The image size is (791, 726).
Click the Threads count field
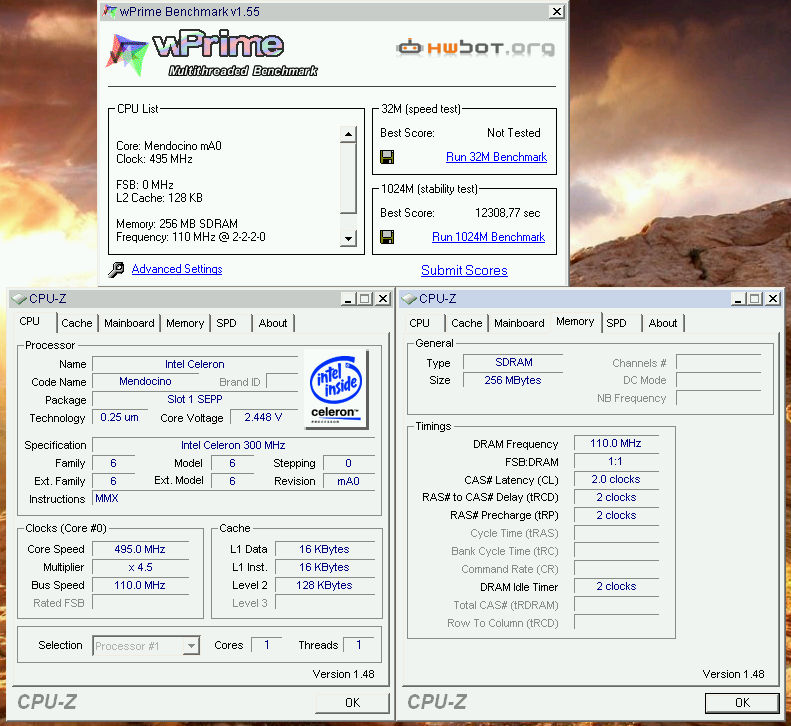coord(359,645)
